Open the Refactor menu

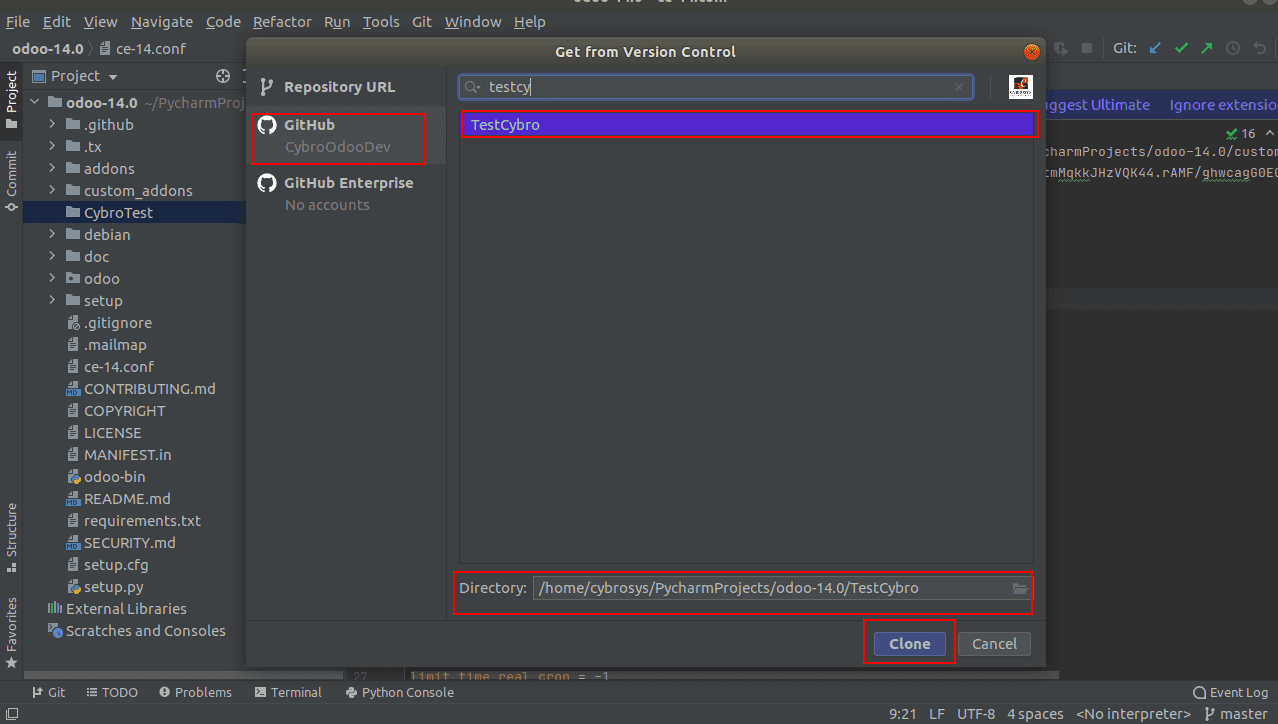click(282, 21)
